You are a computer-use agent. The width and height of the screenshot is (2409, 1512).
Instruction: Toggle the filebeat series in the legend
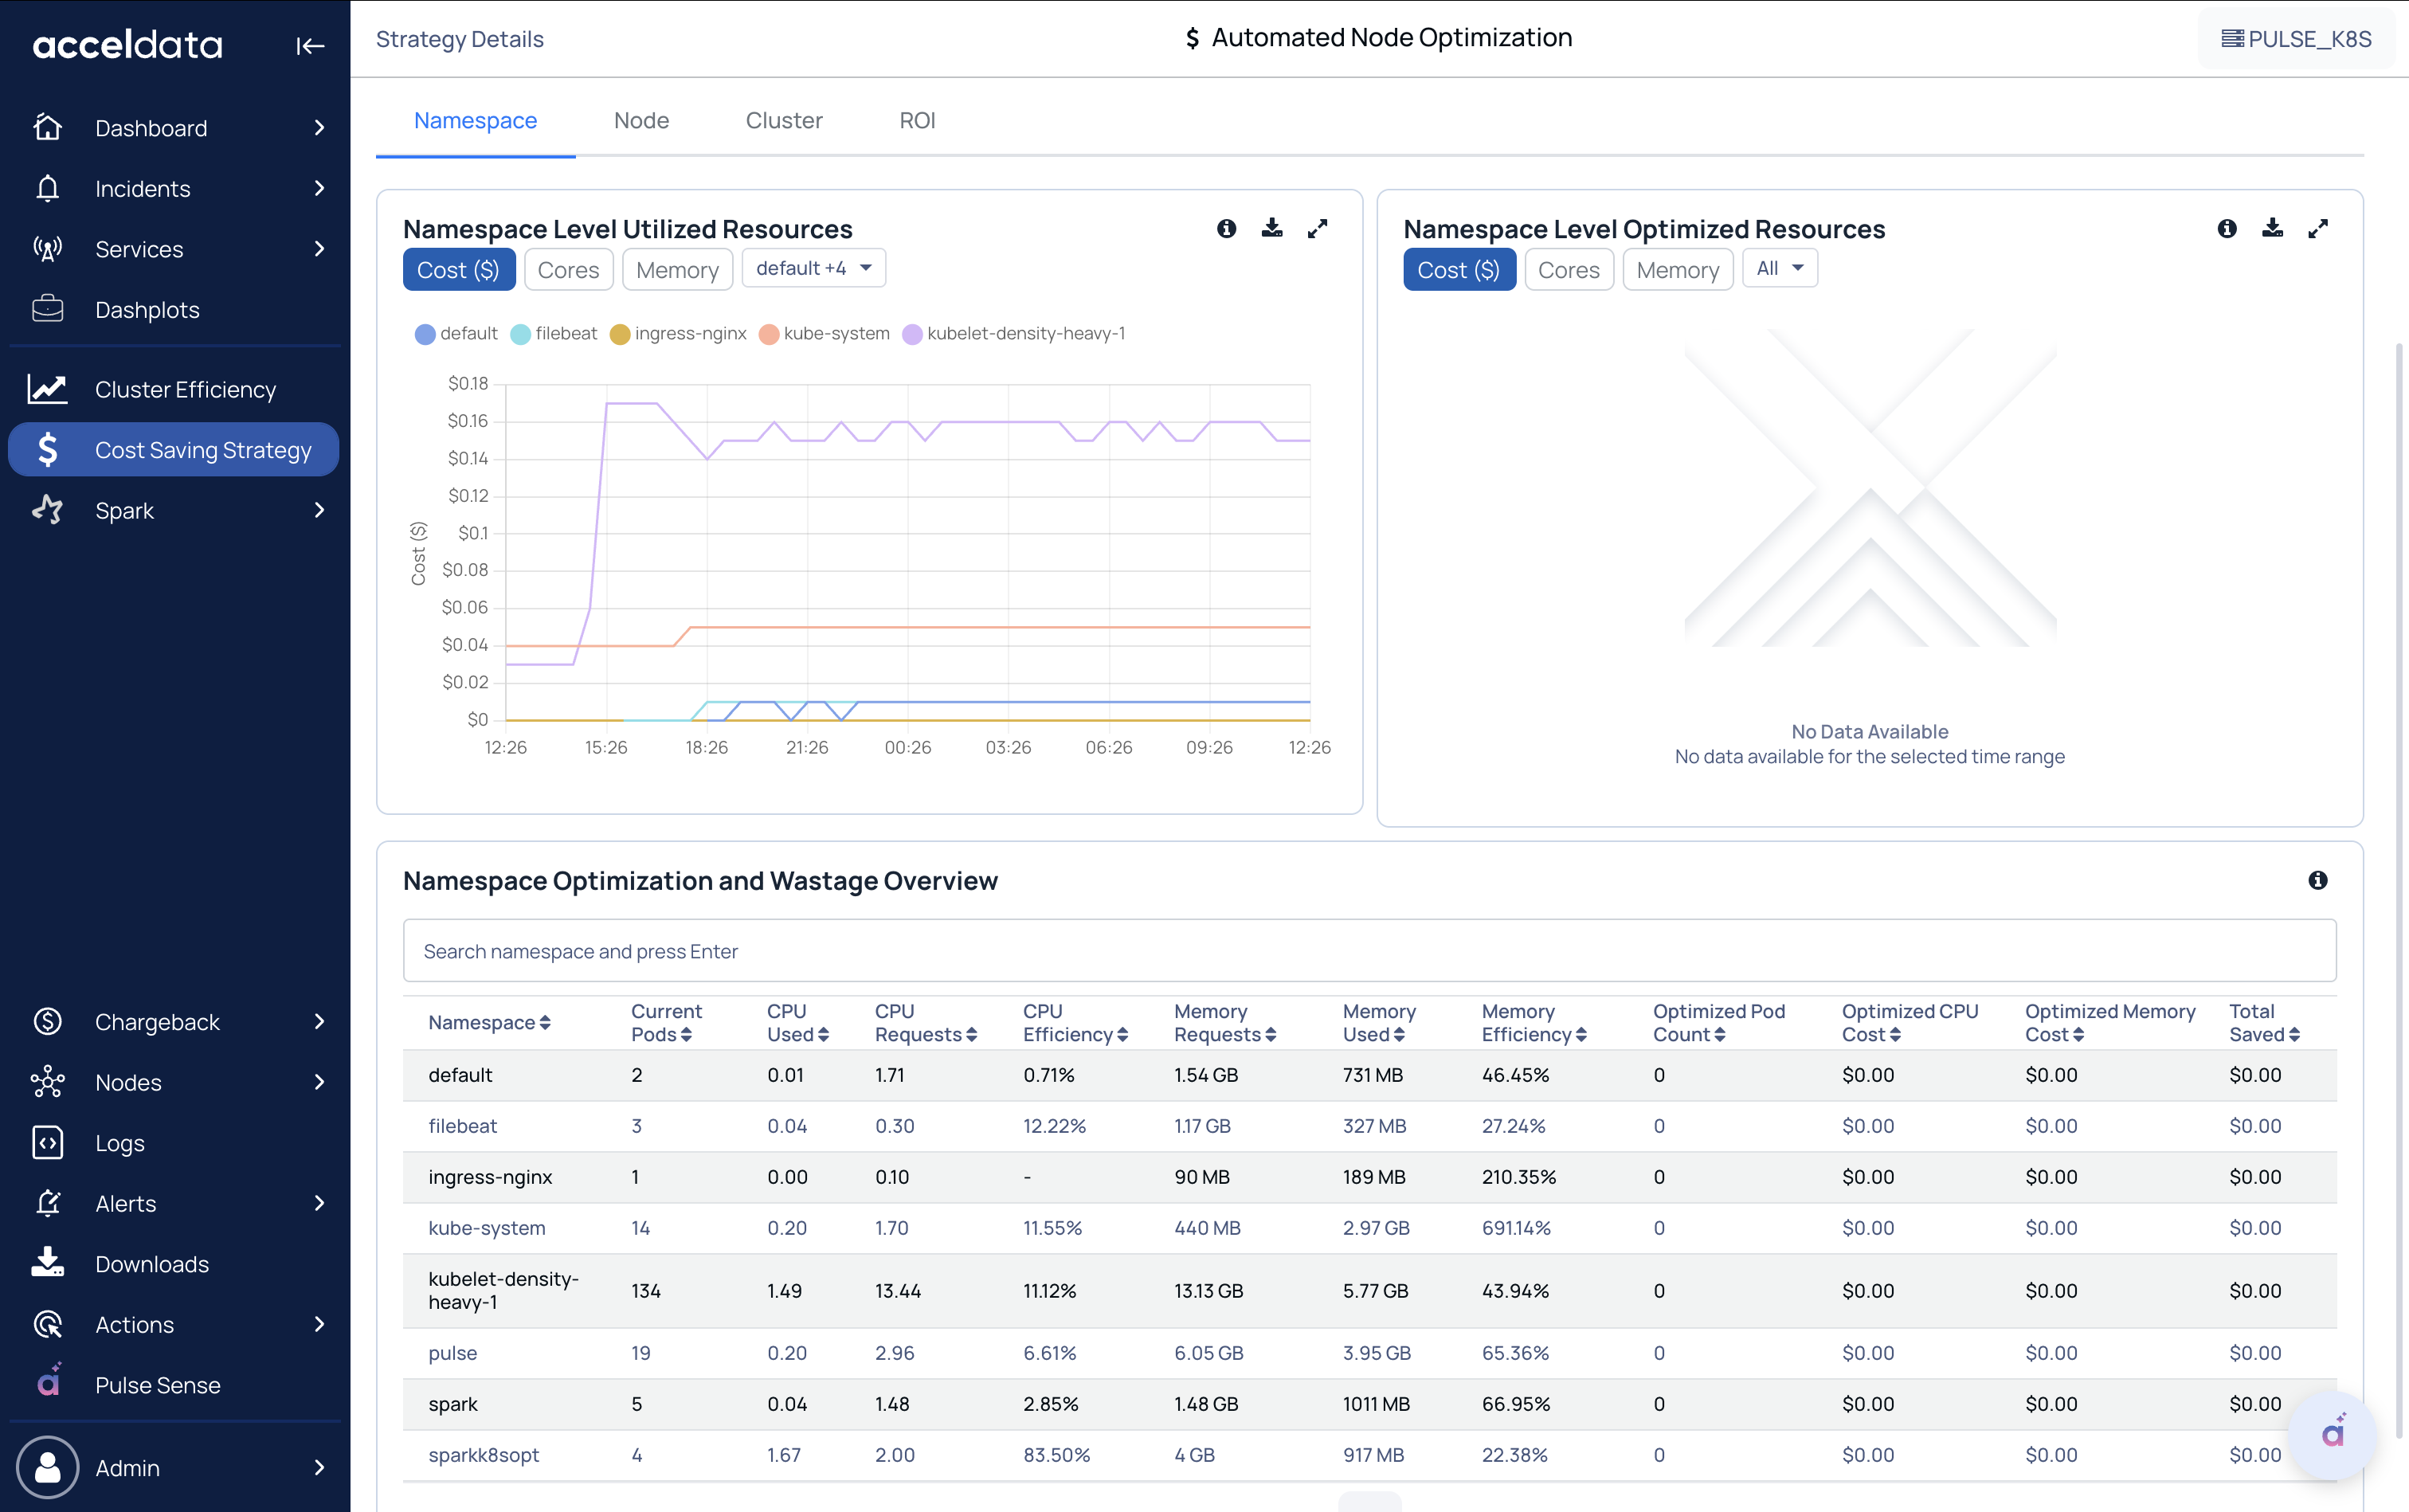[553, 334]
